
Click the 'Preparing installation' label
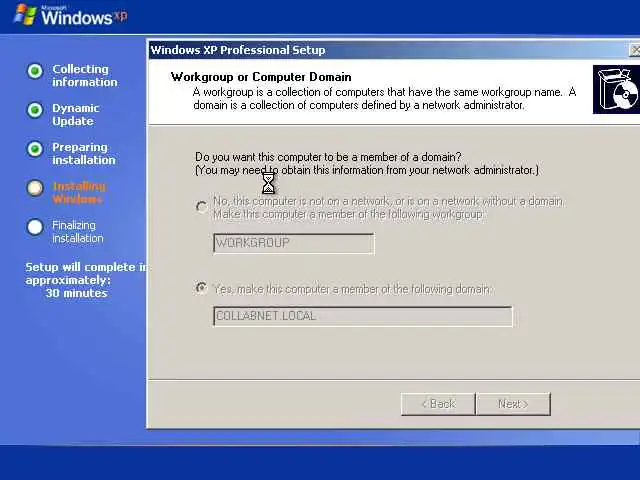84,153
